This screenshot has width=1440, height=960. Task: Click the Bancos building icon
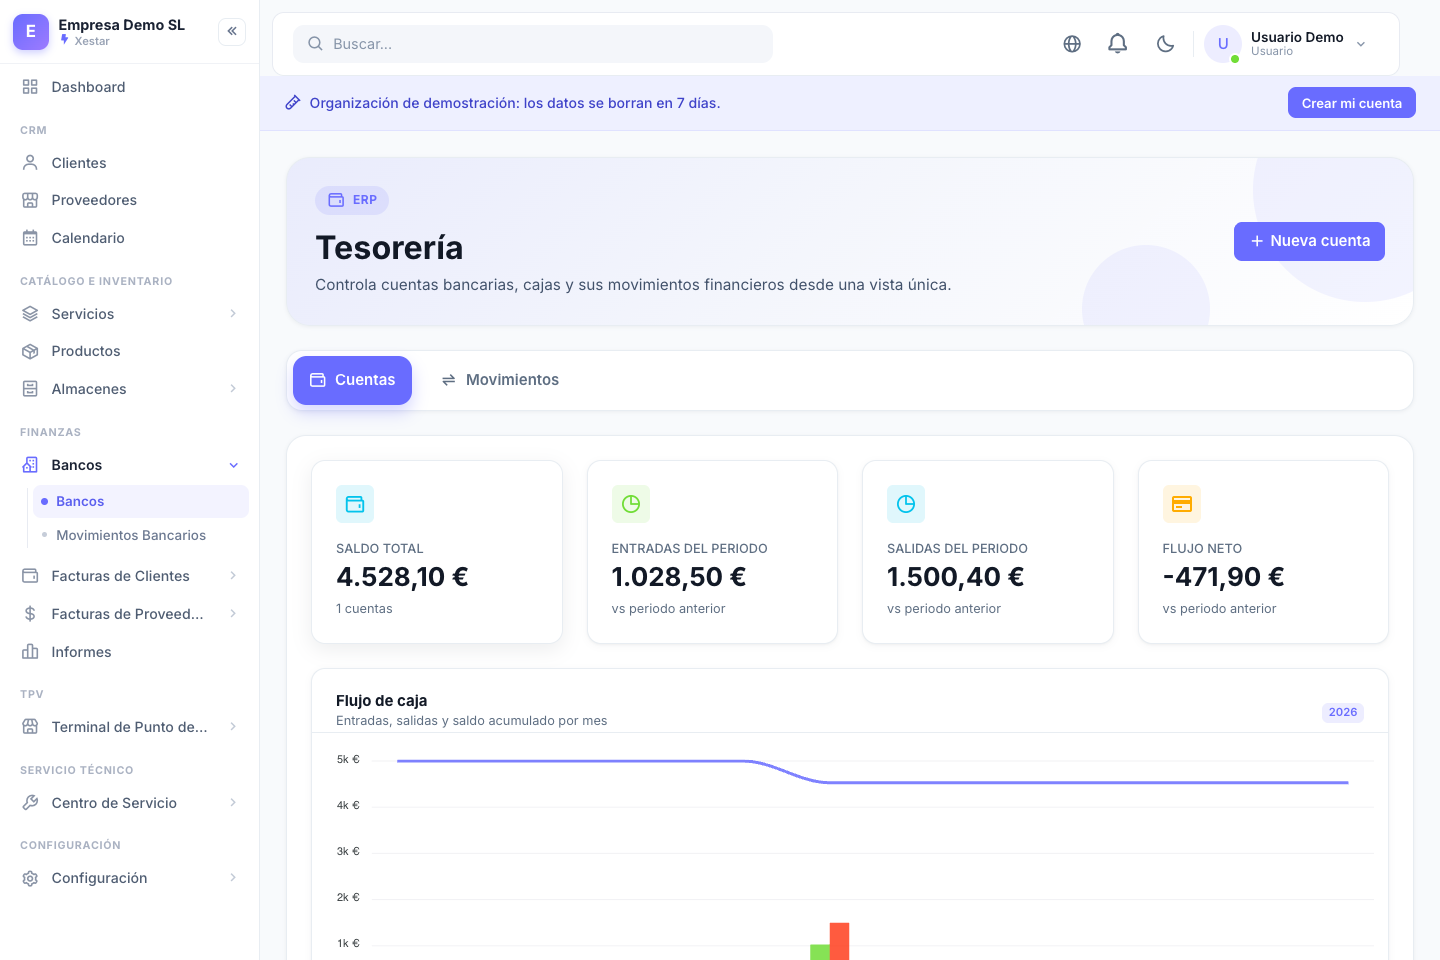tap(30, 465)
